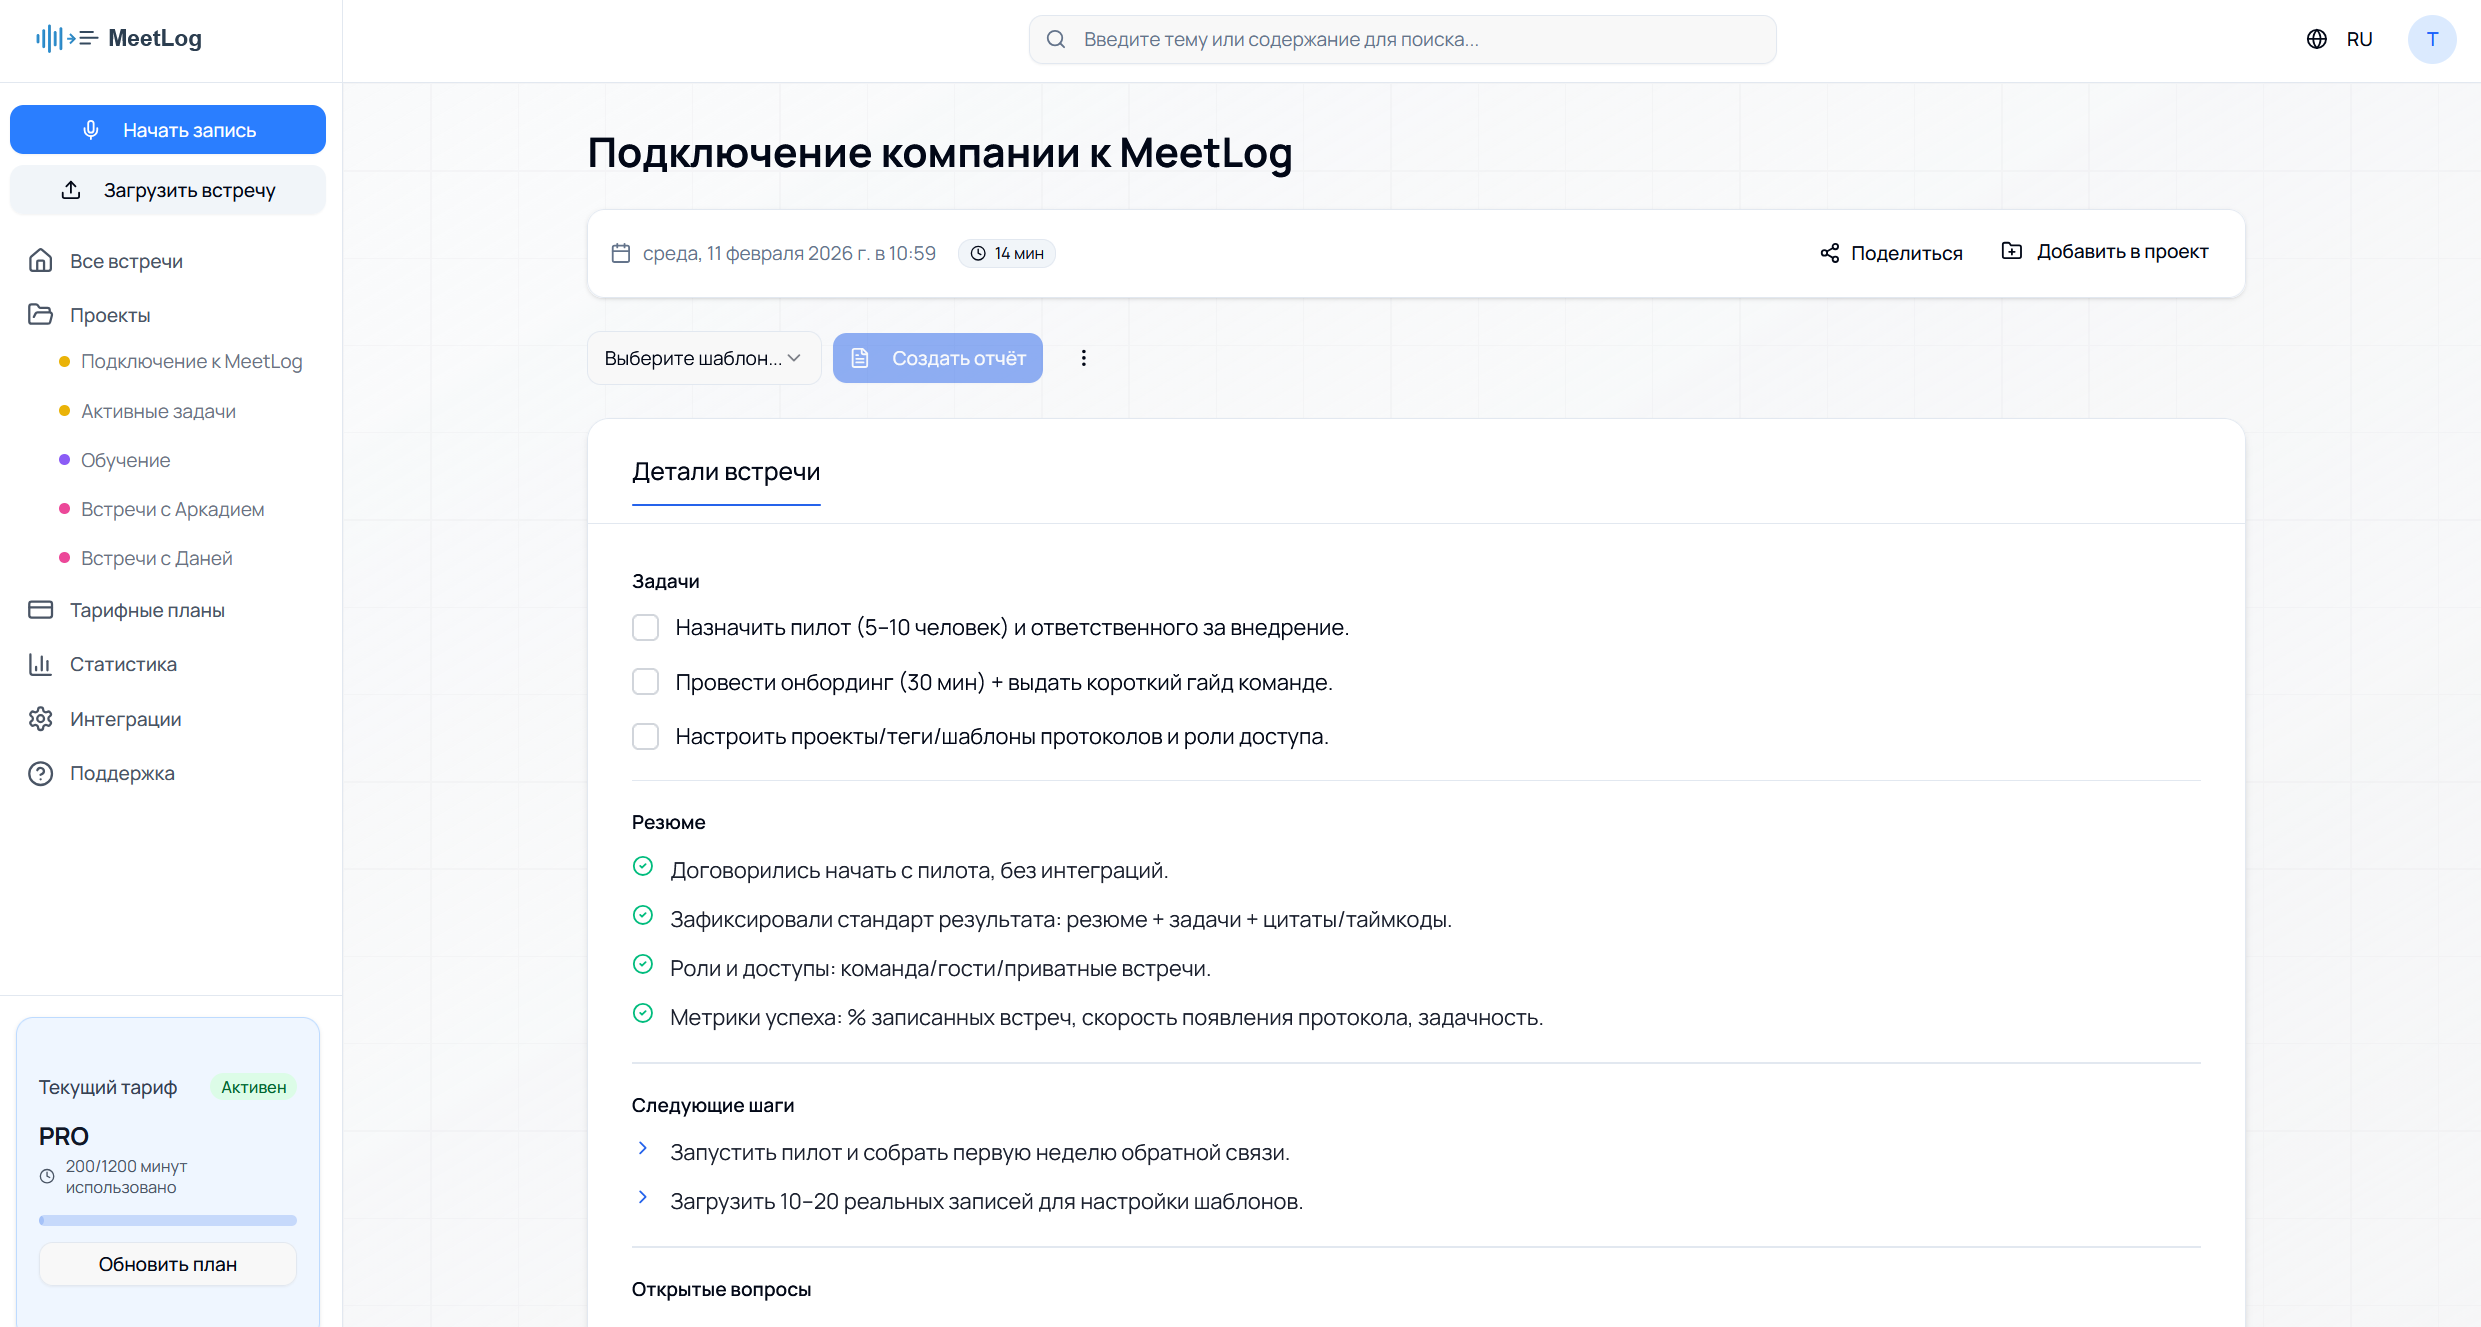Click the search field at the top
The width and height of the screenshot is (2481, 1327).
point(1400,39)
